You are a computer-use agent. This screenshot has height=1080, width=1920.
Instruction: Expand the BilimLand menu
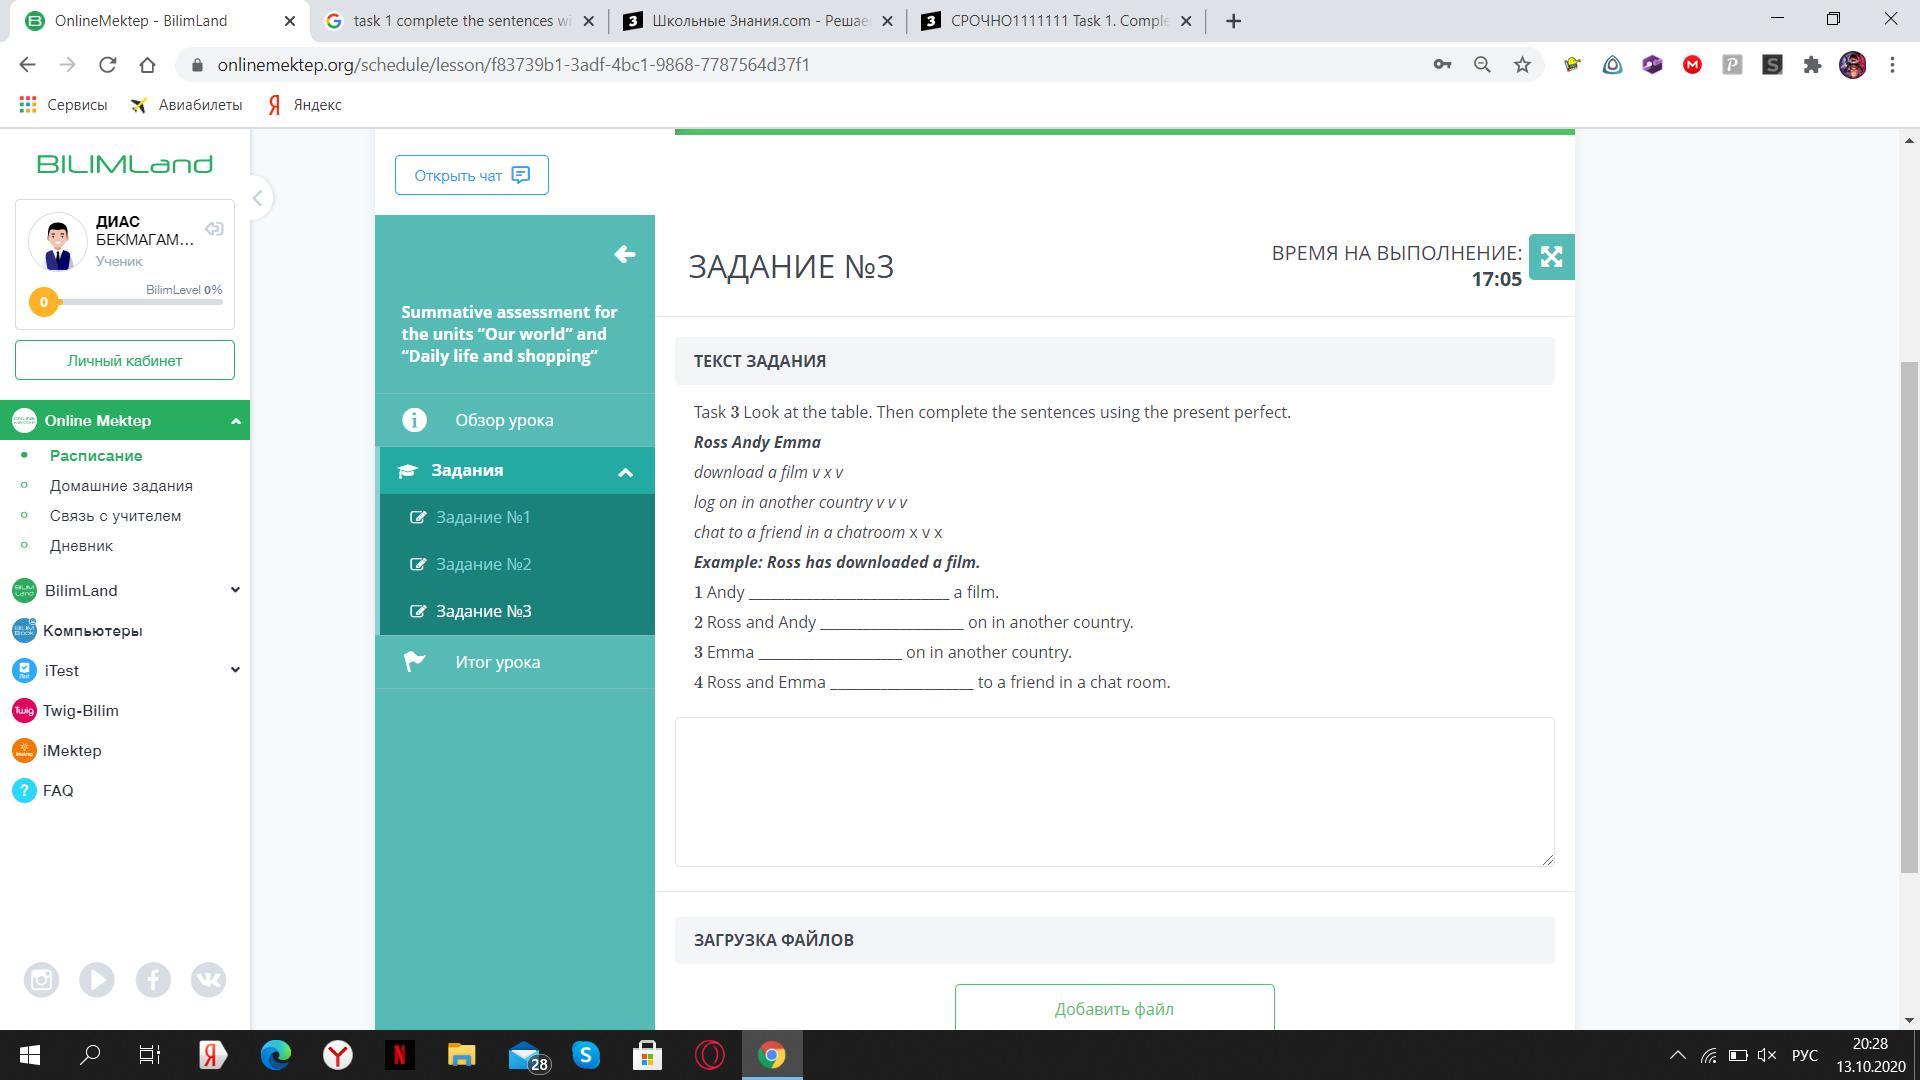(235, 590)
